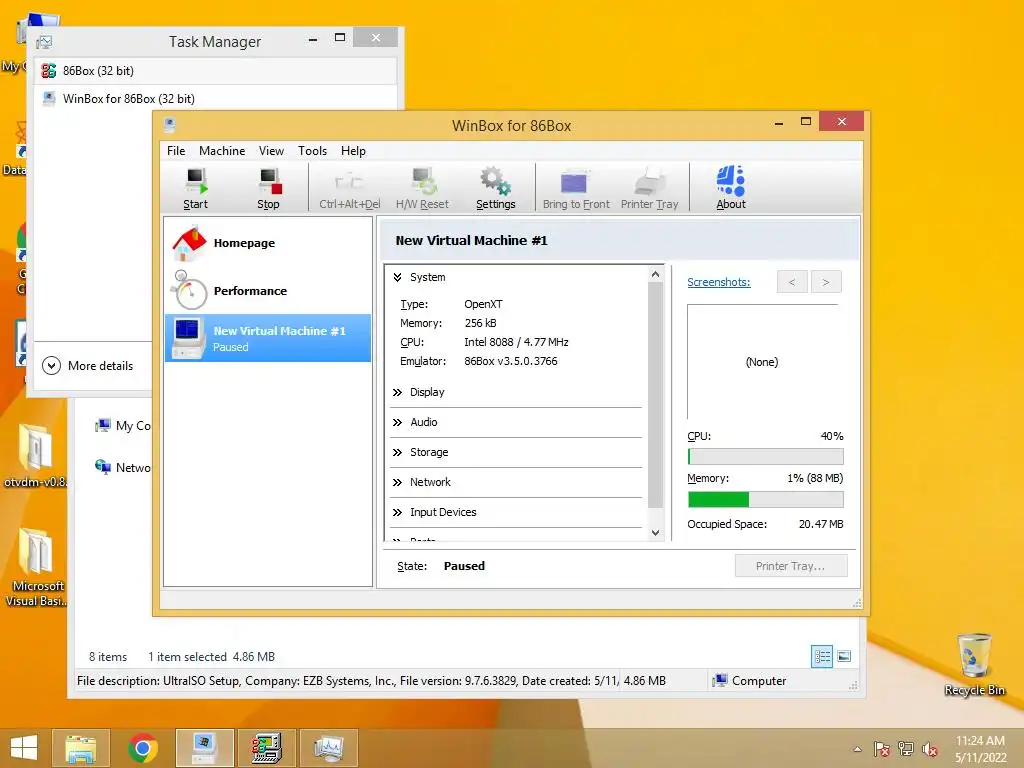Click the Type value OpenXT

pyautogui.click(x=483, y=304)
